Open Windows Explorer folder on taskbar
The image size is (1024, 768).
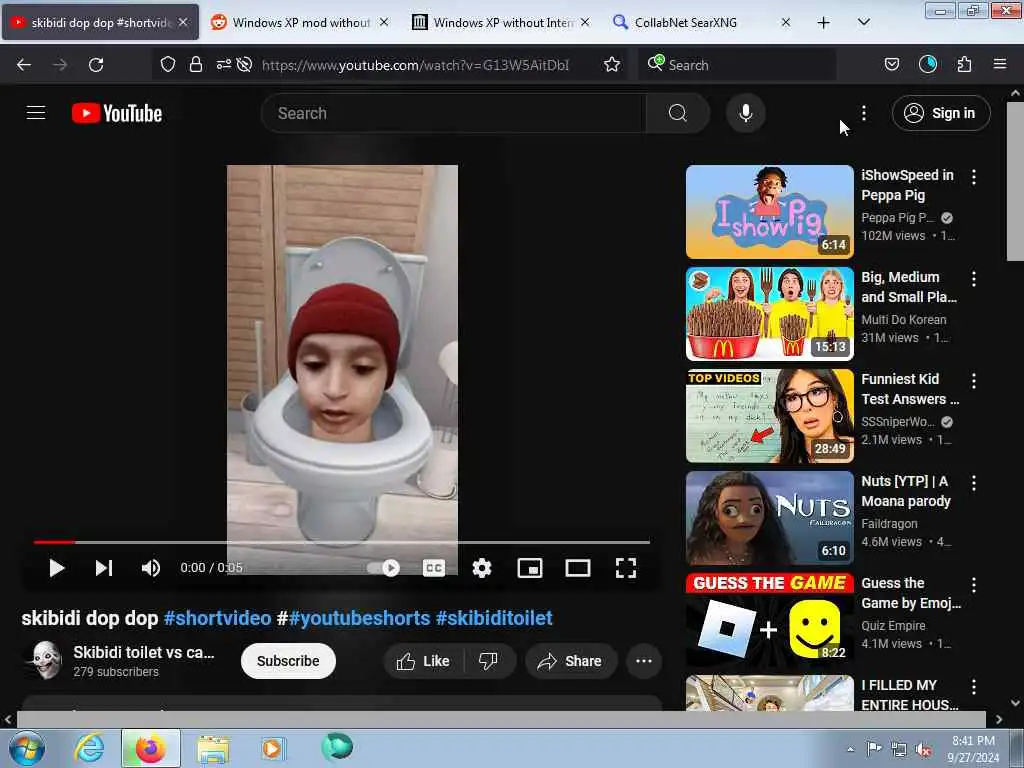(x=213, y=749)
